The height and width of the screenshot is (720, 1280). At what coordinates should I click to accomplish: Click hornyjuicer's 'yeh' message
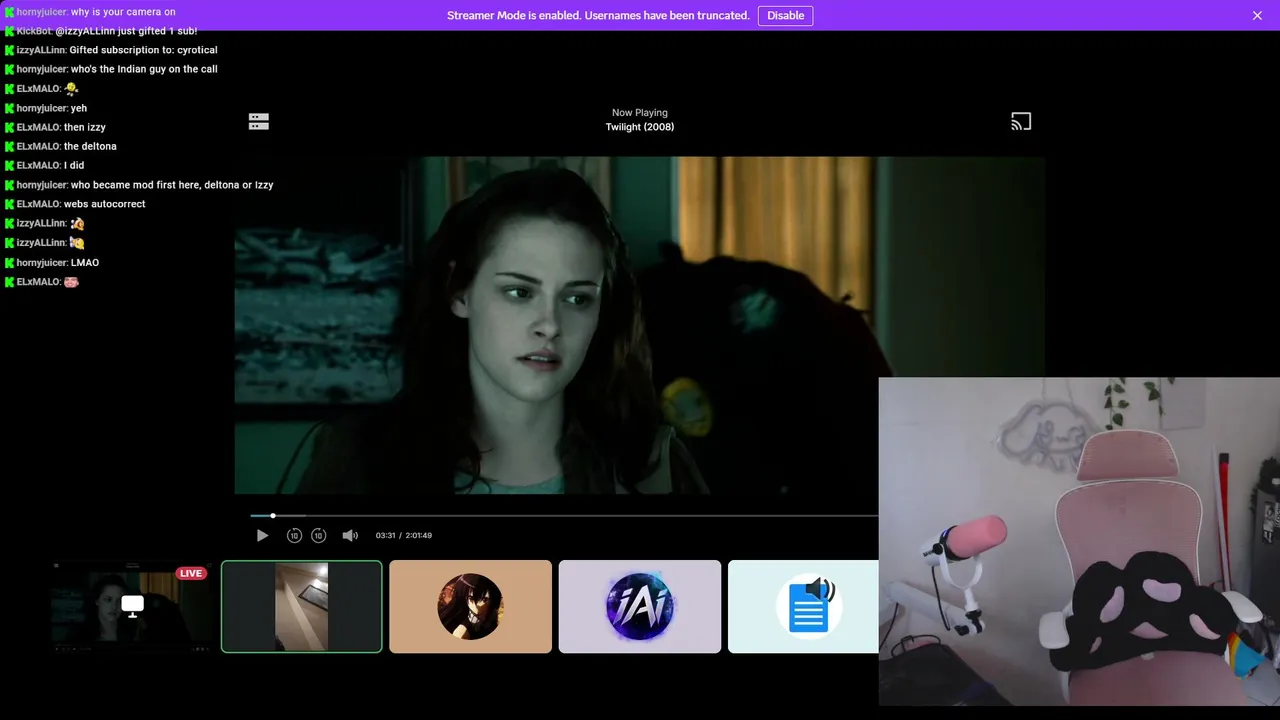[79, 108]
